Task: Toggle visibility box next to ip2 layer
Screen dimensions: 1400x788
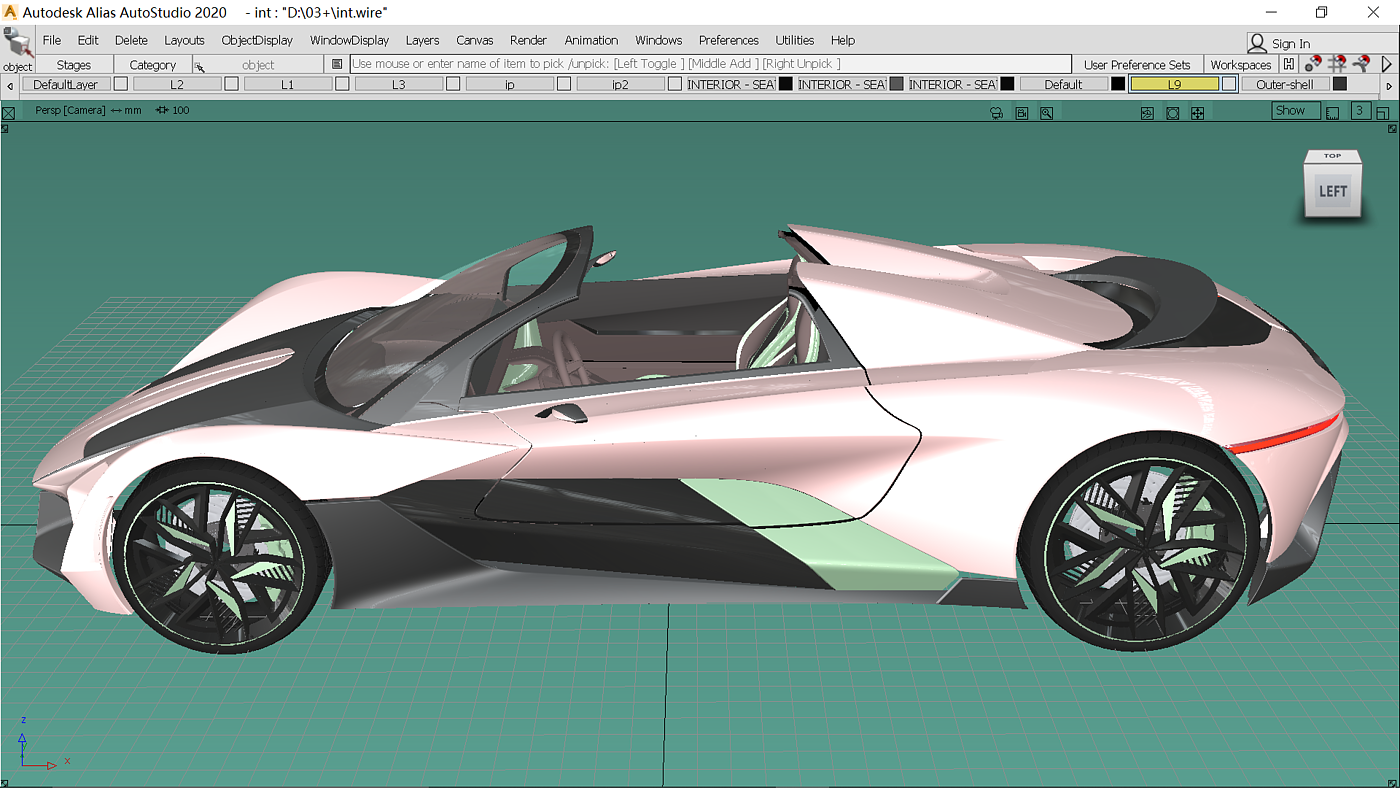Action: [675, 84]
